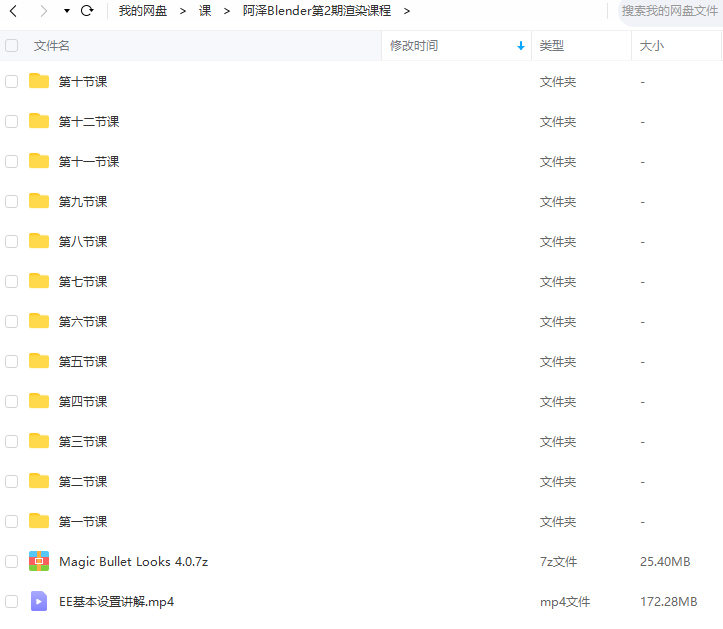Navigate to 课 folder in breadcrumb
This screenshot has height=629, width=723.
[205, 11]
